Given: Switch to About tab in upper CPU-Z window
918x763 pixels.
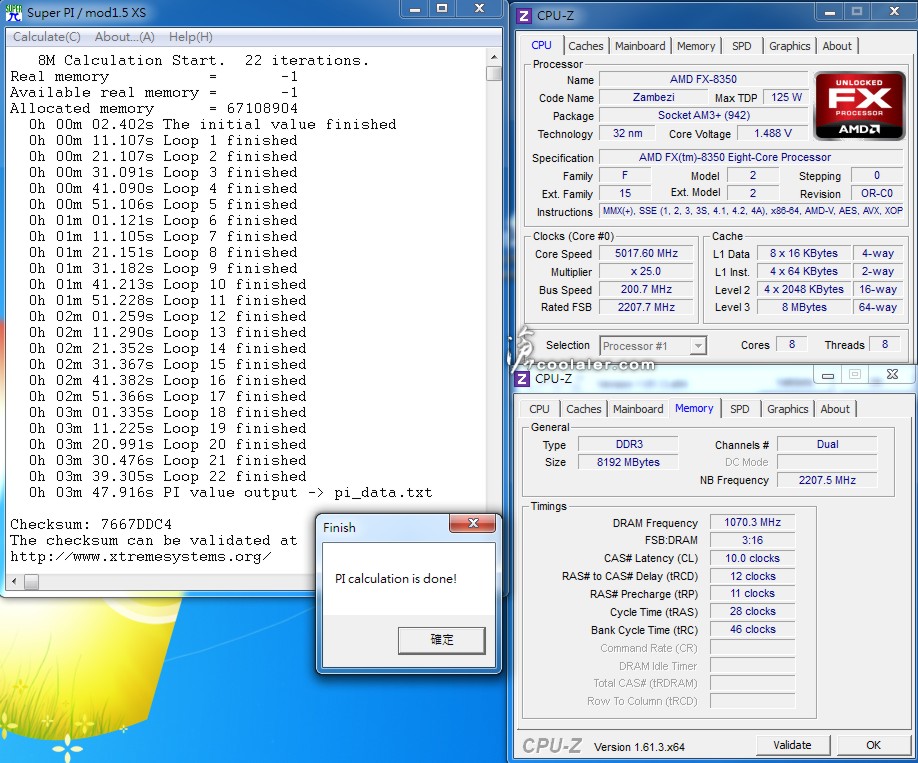Looking at the screenshot, I should coord(837,46).
